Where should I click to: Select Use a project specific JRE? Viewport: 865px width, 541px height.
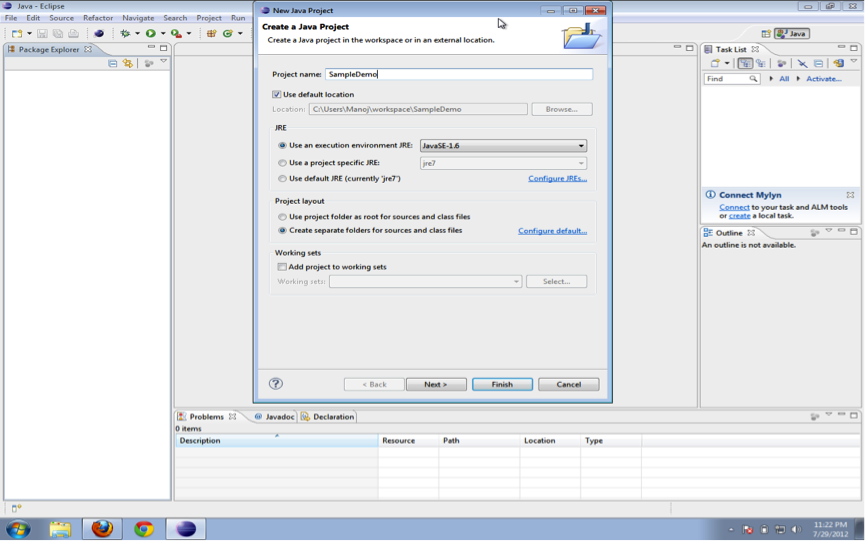(282, 163)
